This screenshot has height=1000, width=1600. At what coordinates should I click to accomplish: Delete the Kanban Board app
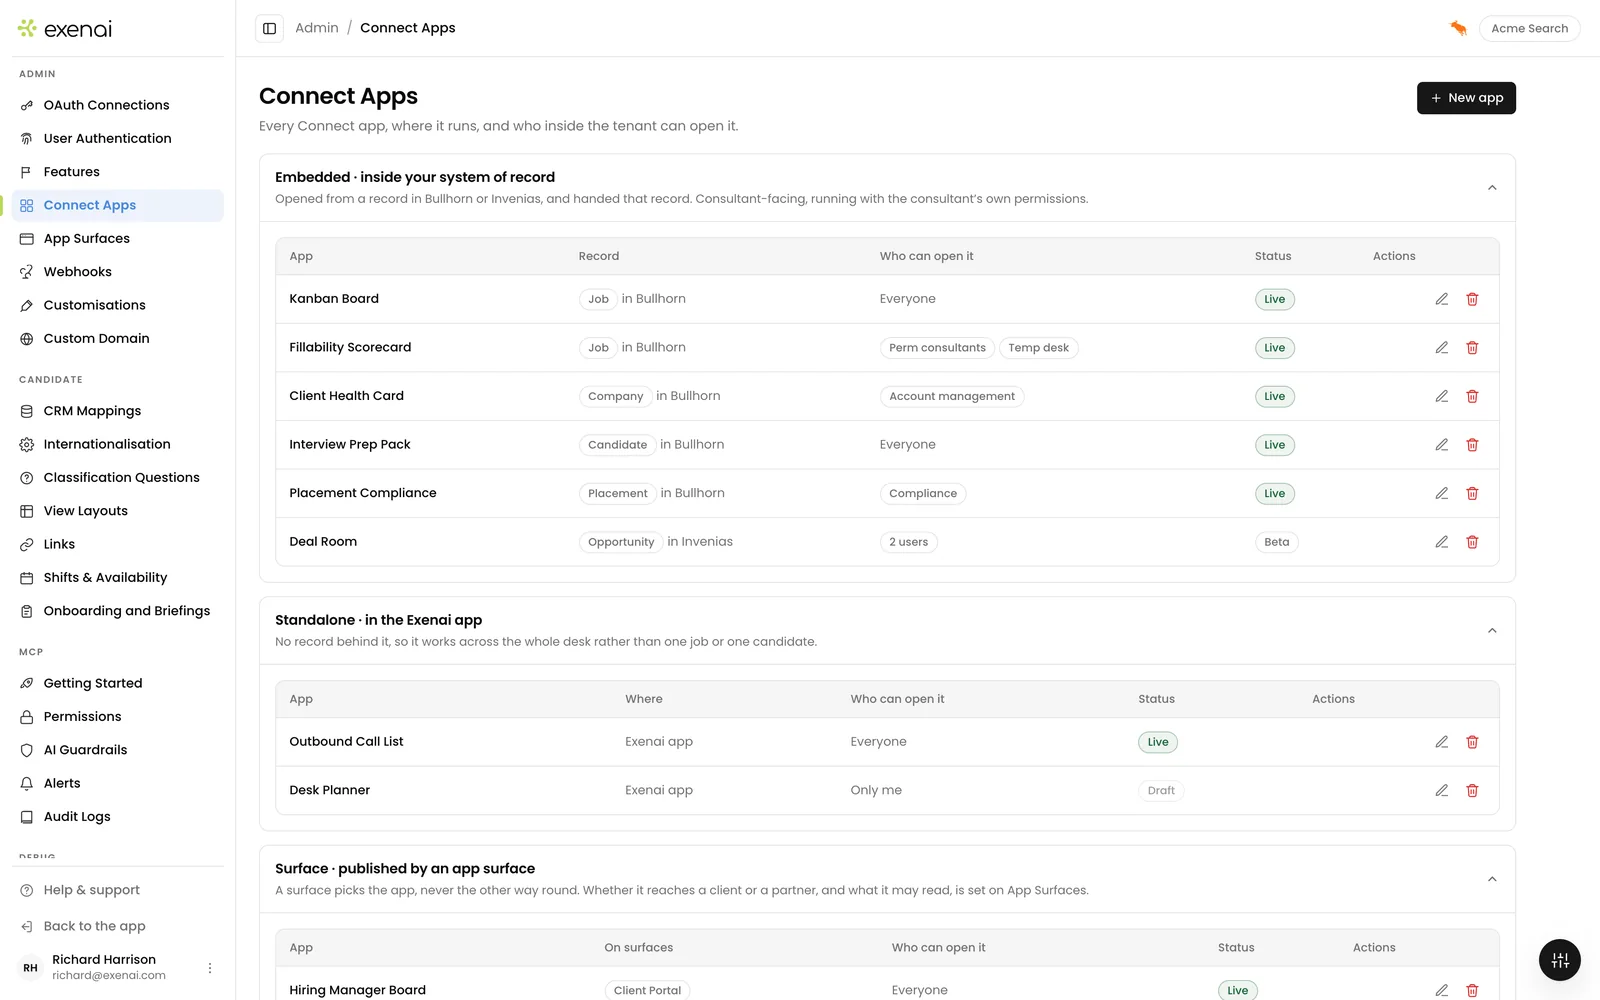[x=1472, y=299]
